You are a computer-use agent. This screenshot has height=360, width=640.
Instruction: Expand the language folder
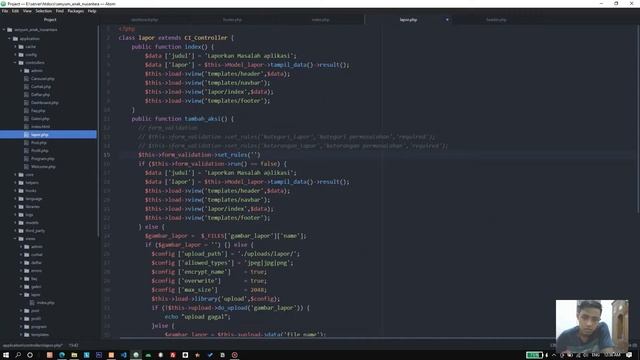(16, 199)
